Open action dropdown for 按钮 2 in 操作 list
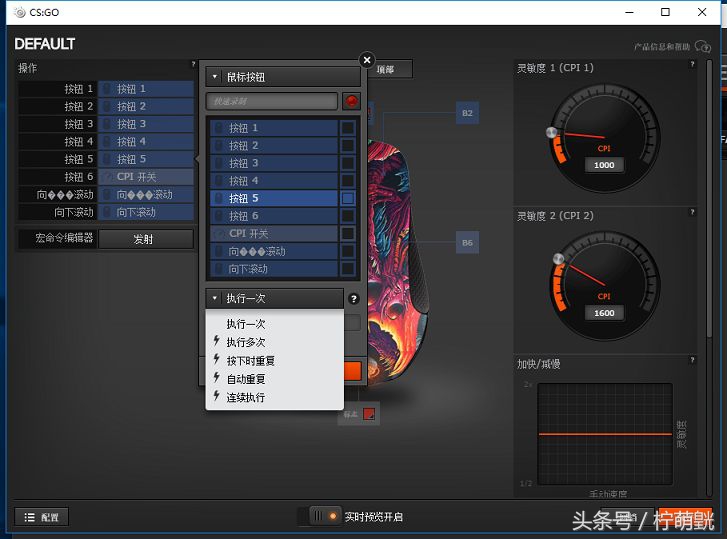Viewport: 727px width, 539px height. [x=146, y=106]
